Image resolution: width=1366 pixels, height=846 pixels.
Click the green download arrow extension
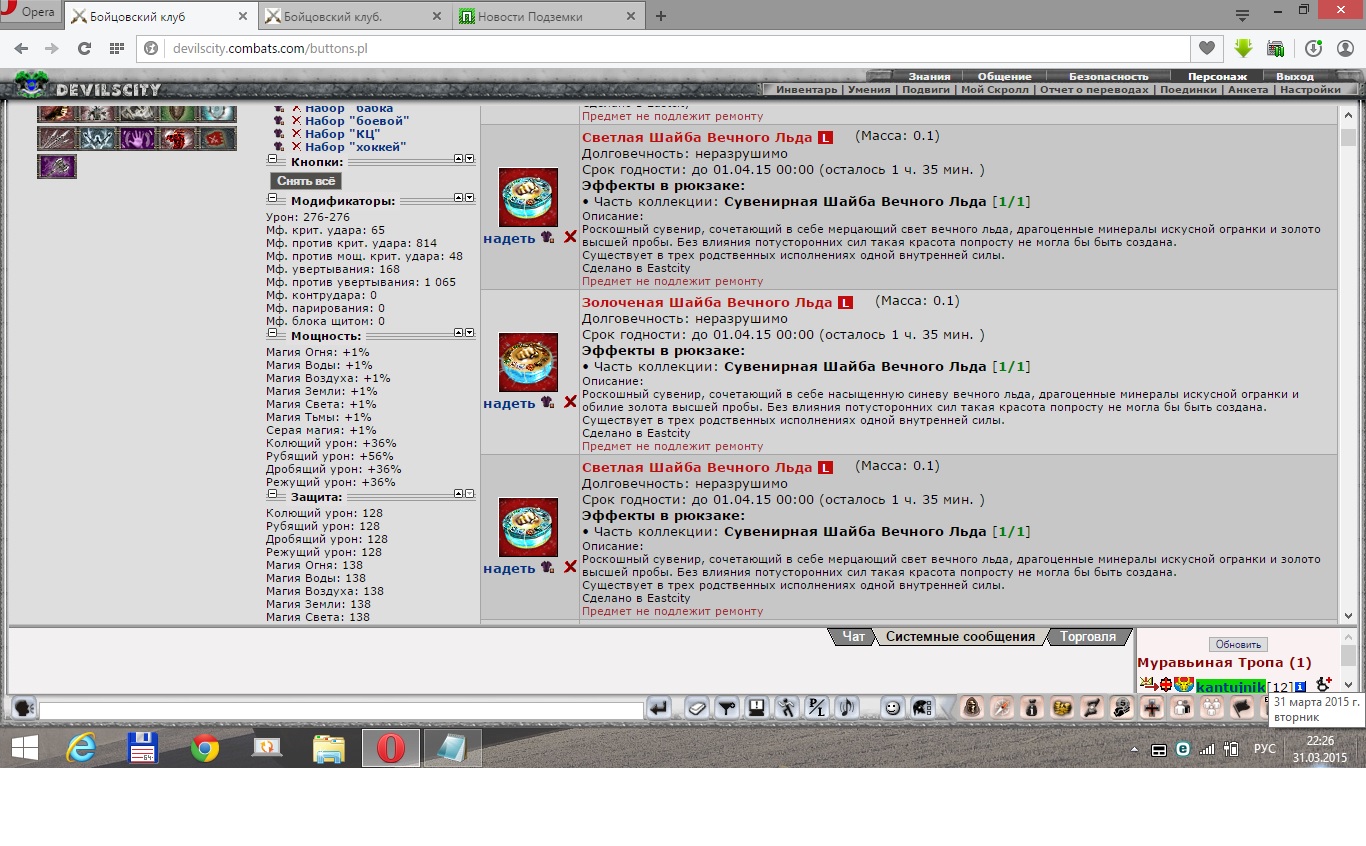(x=1243, y=48)
